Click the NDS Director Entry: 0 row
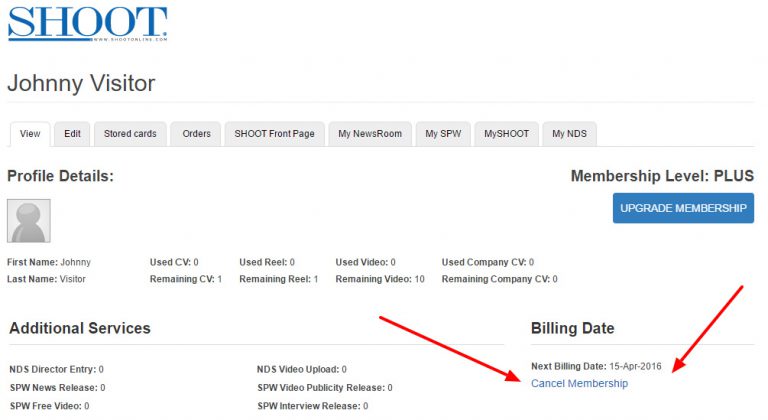This screenshot has width=768, height=420. tap(56, 369)
